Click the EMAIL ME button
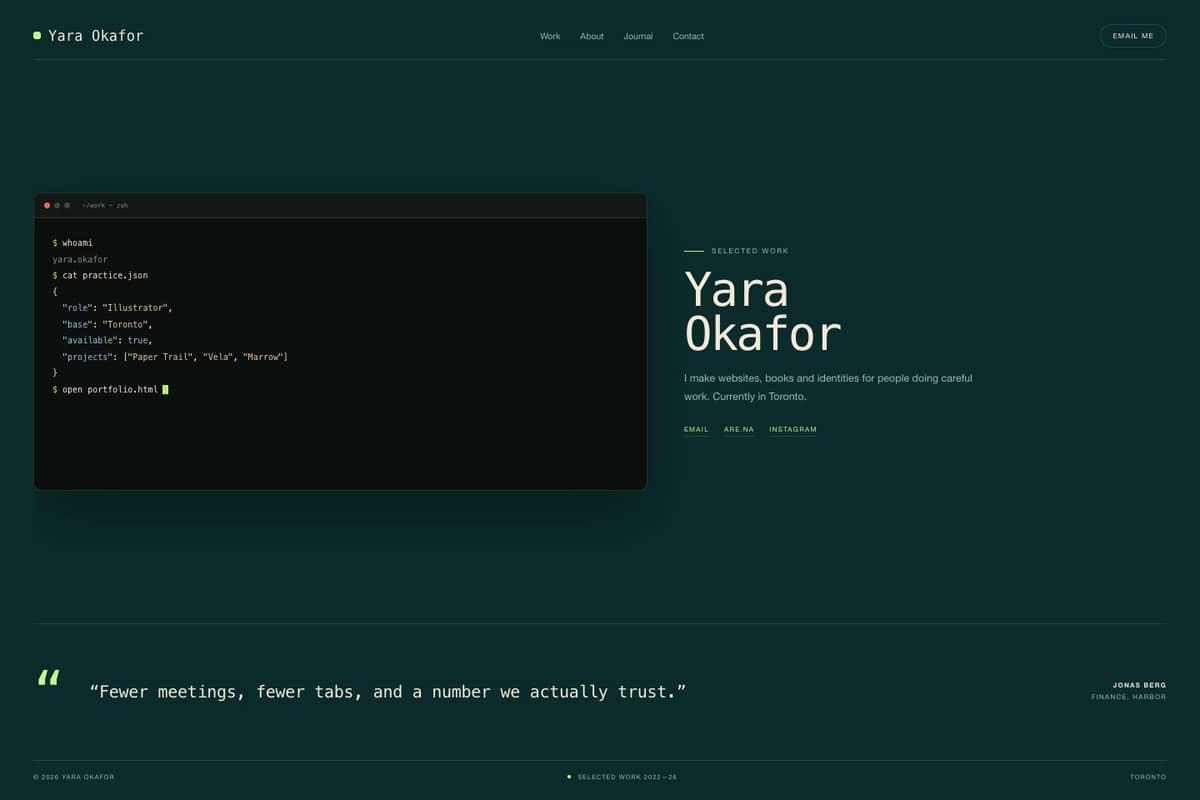 point(1133,36)
